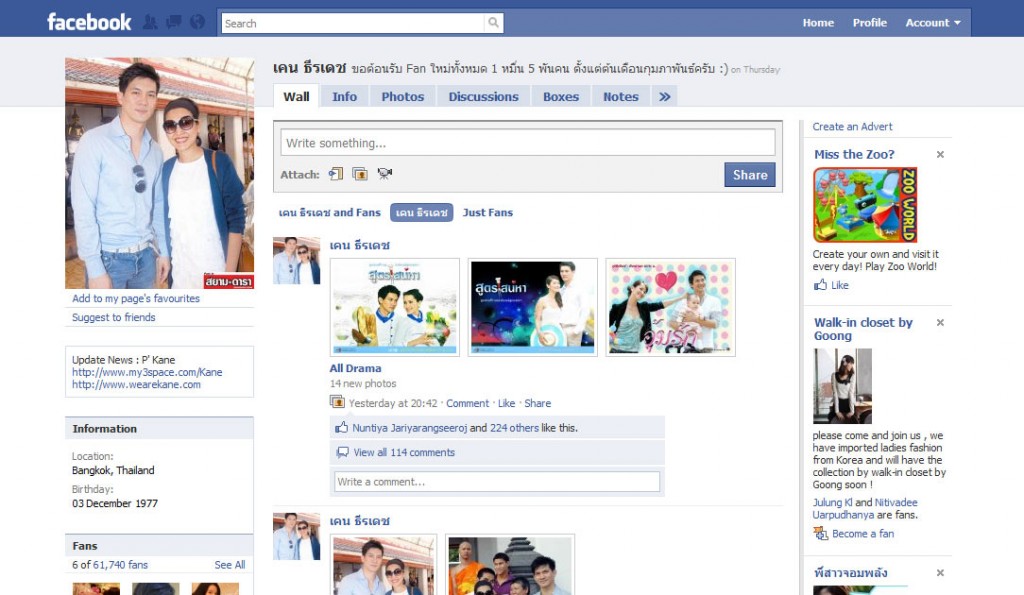Viewport: 1024px width, 595px height.
Task: Click the Zoo World ad image
Action: (x=865, y=205)
